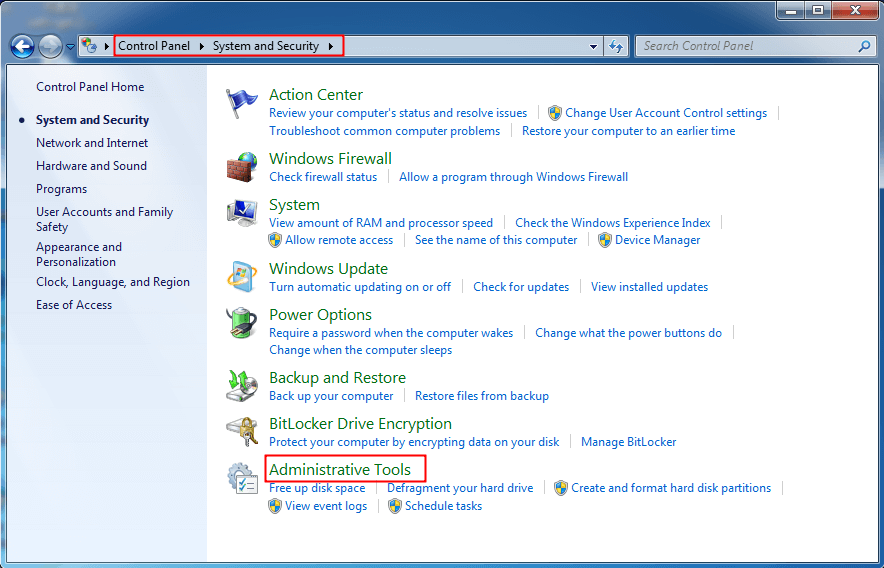This screenshot has width=884, height=568.
Task: Open Network and Internet category
Action: (x=92, y=143)
